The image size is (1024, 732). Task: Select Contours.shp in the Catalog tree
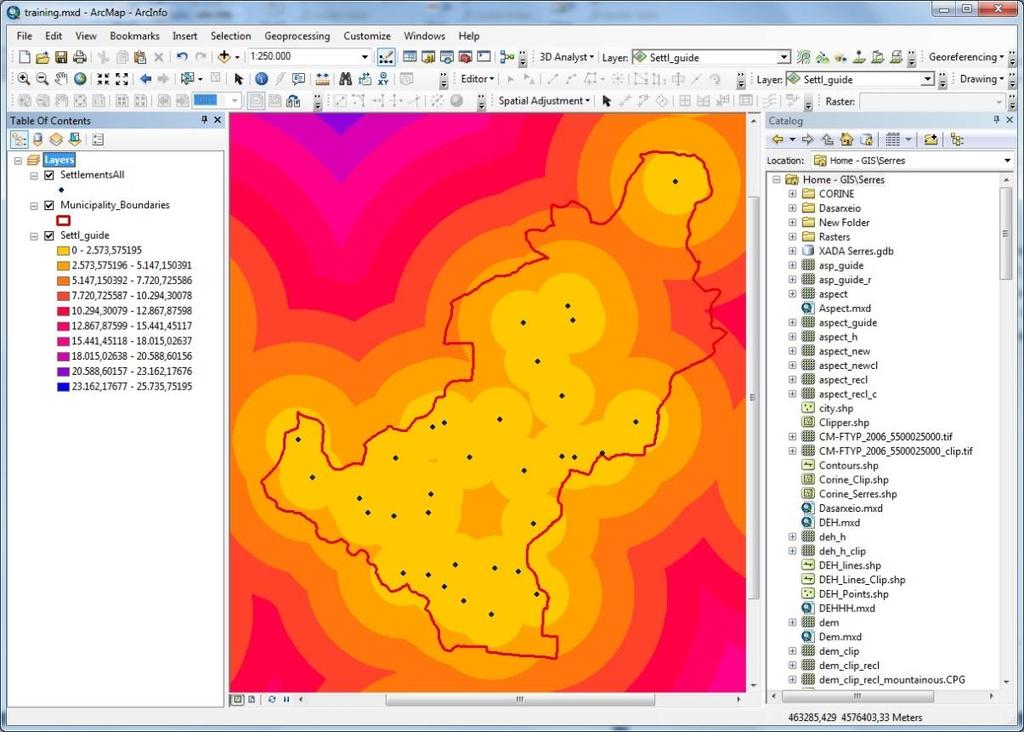pos(848,466)
